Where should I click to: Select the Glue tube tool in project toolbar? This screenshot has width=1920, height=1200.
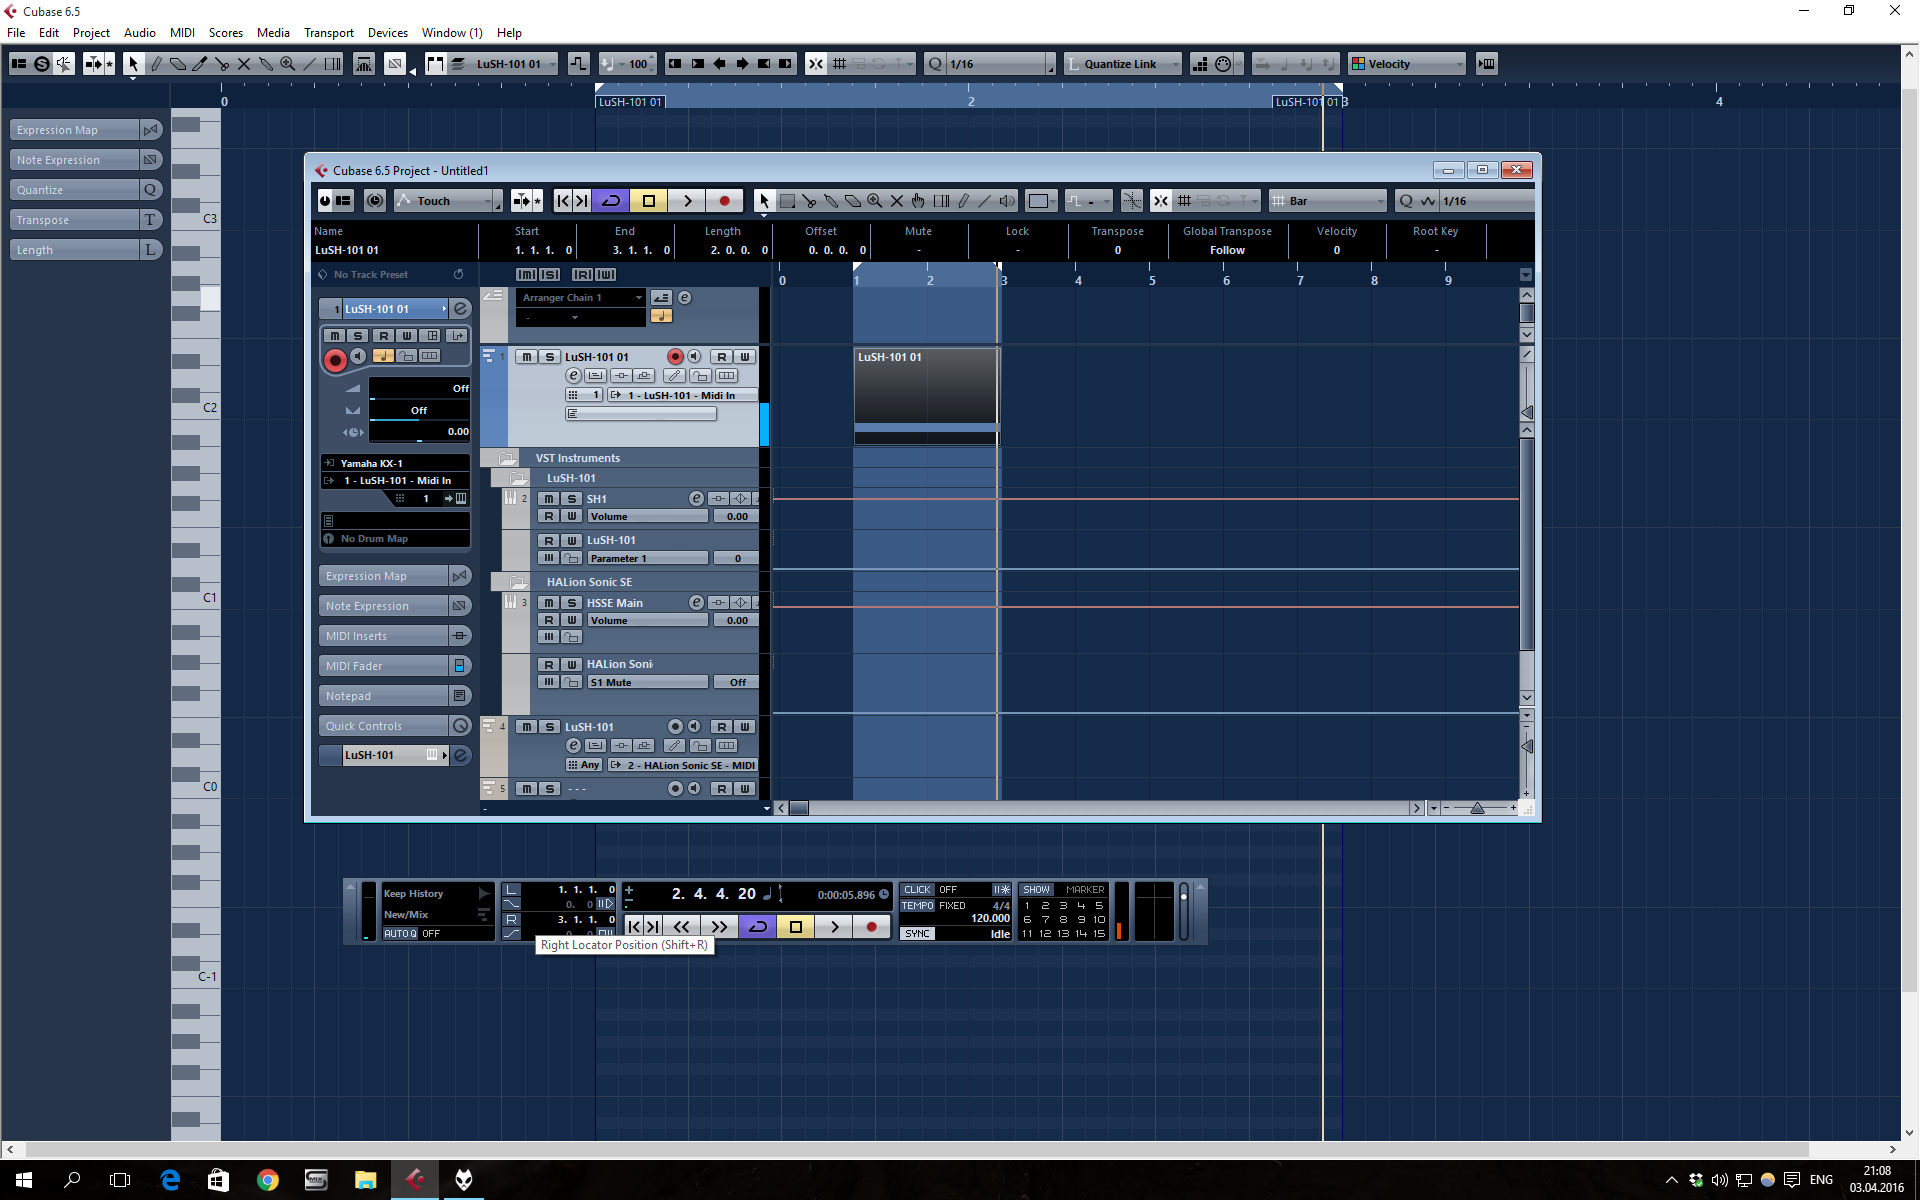(x=831, y=201)
